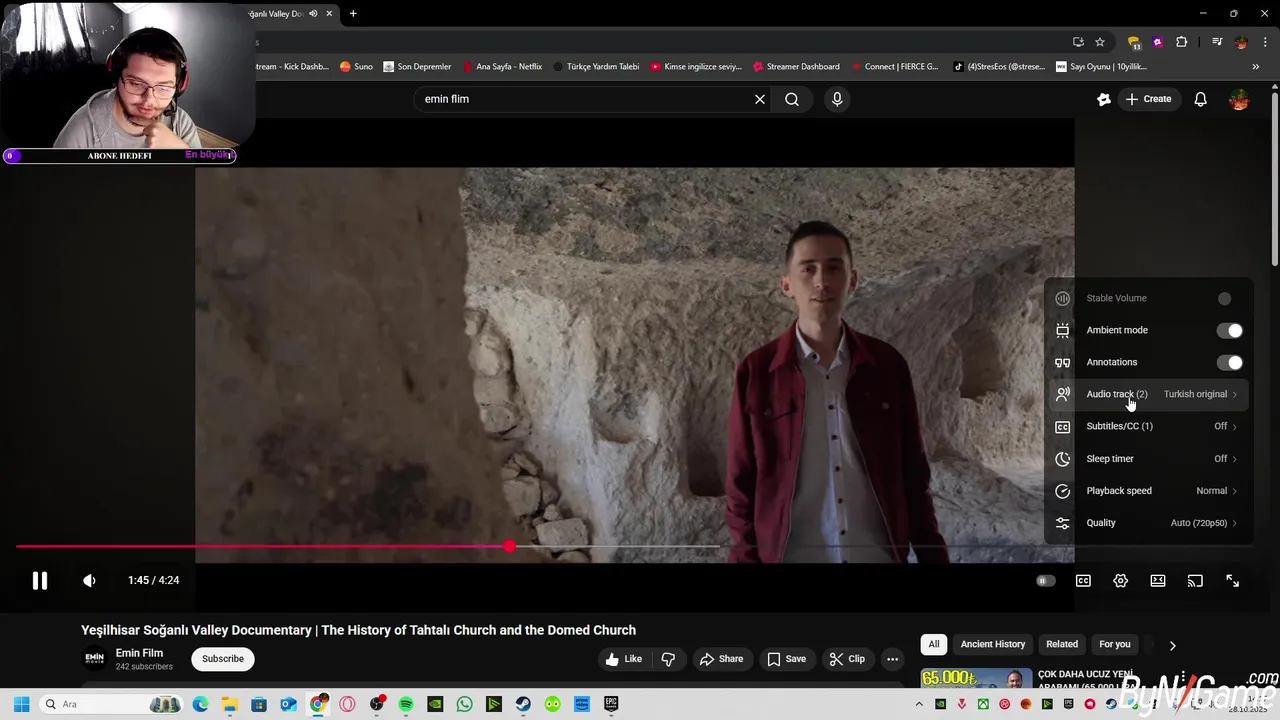
Task: Mute the tab via its speaker icon
Action: pos(313,14)
